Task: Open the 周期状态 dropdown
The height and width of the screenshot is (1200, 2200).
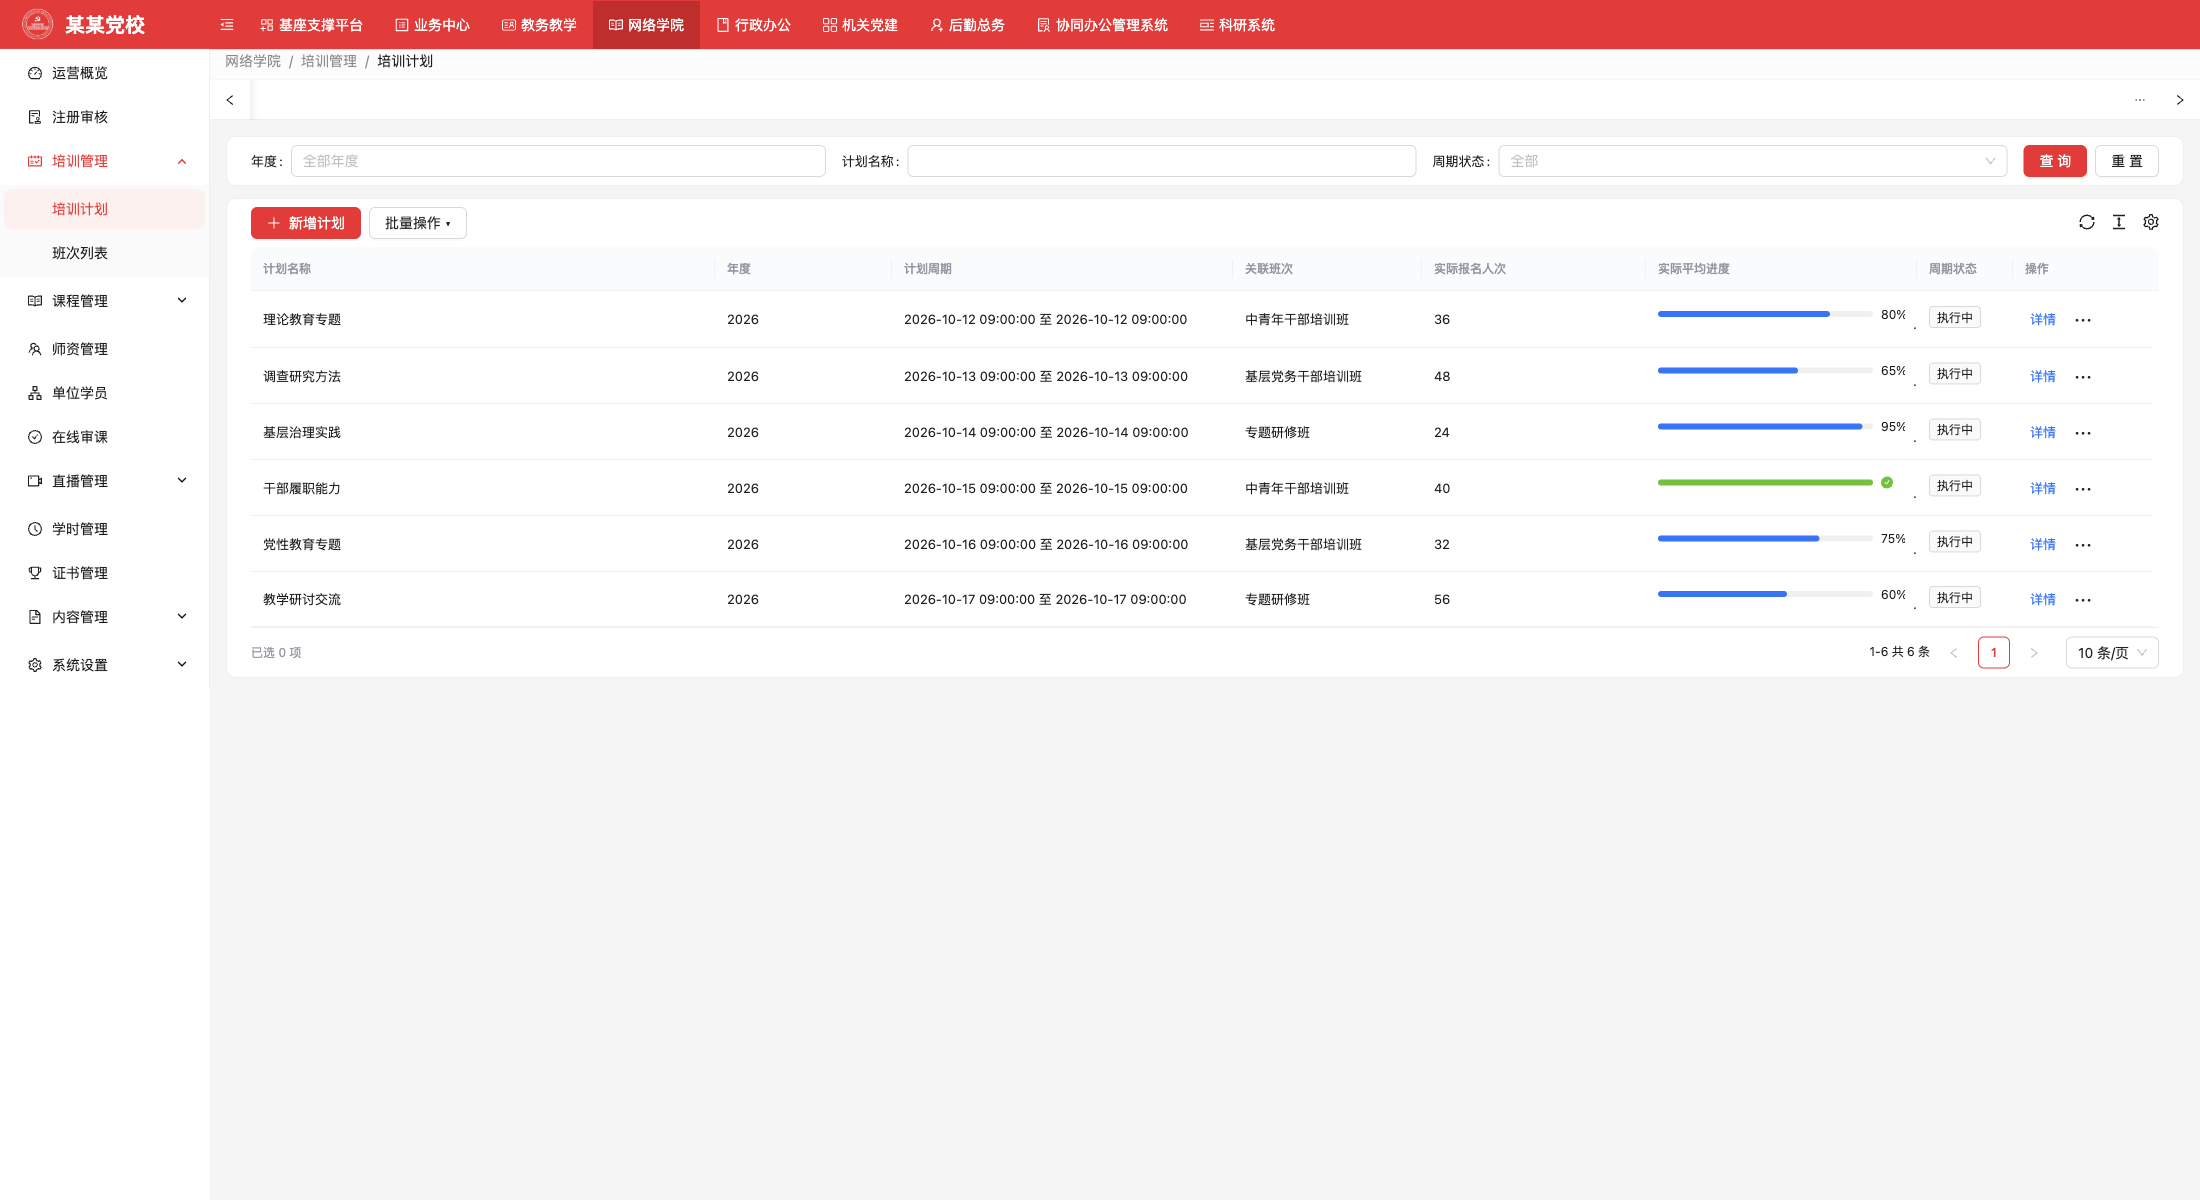Action: (x=1752, y=161)
